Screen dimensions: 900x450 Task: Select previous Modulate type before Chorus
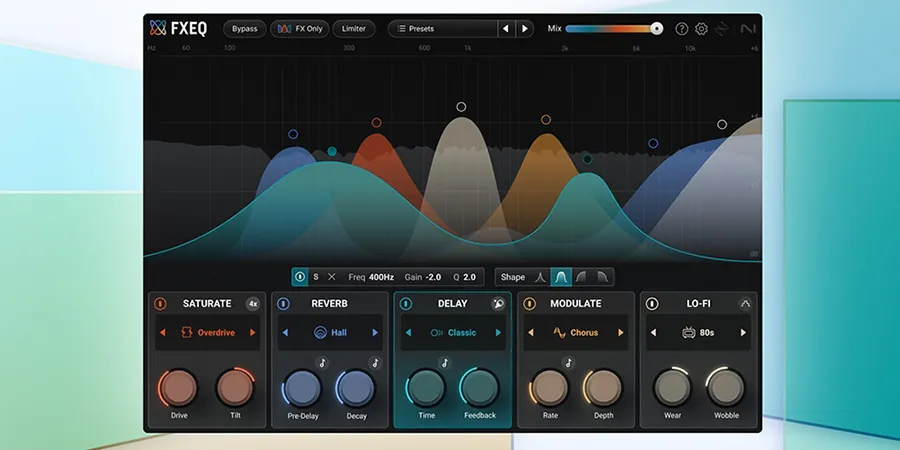point(531,332)
